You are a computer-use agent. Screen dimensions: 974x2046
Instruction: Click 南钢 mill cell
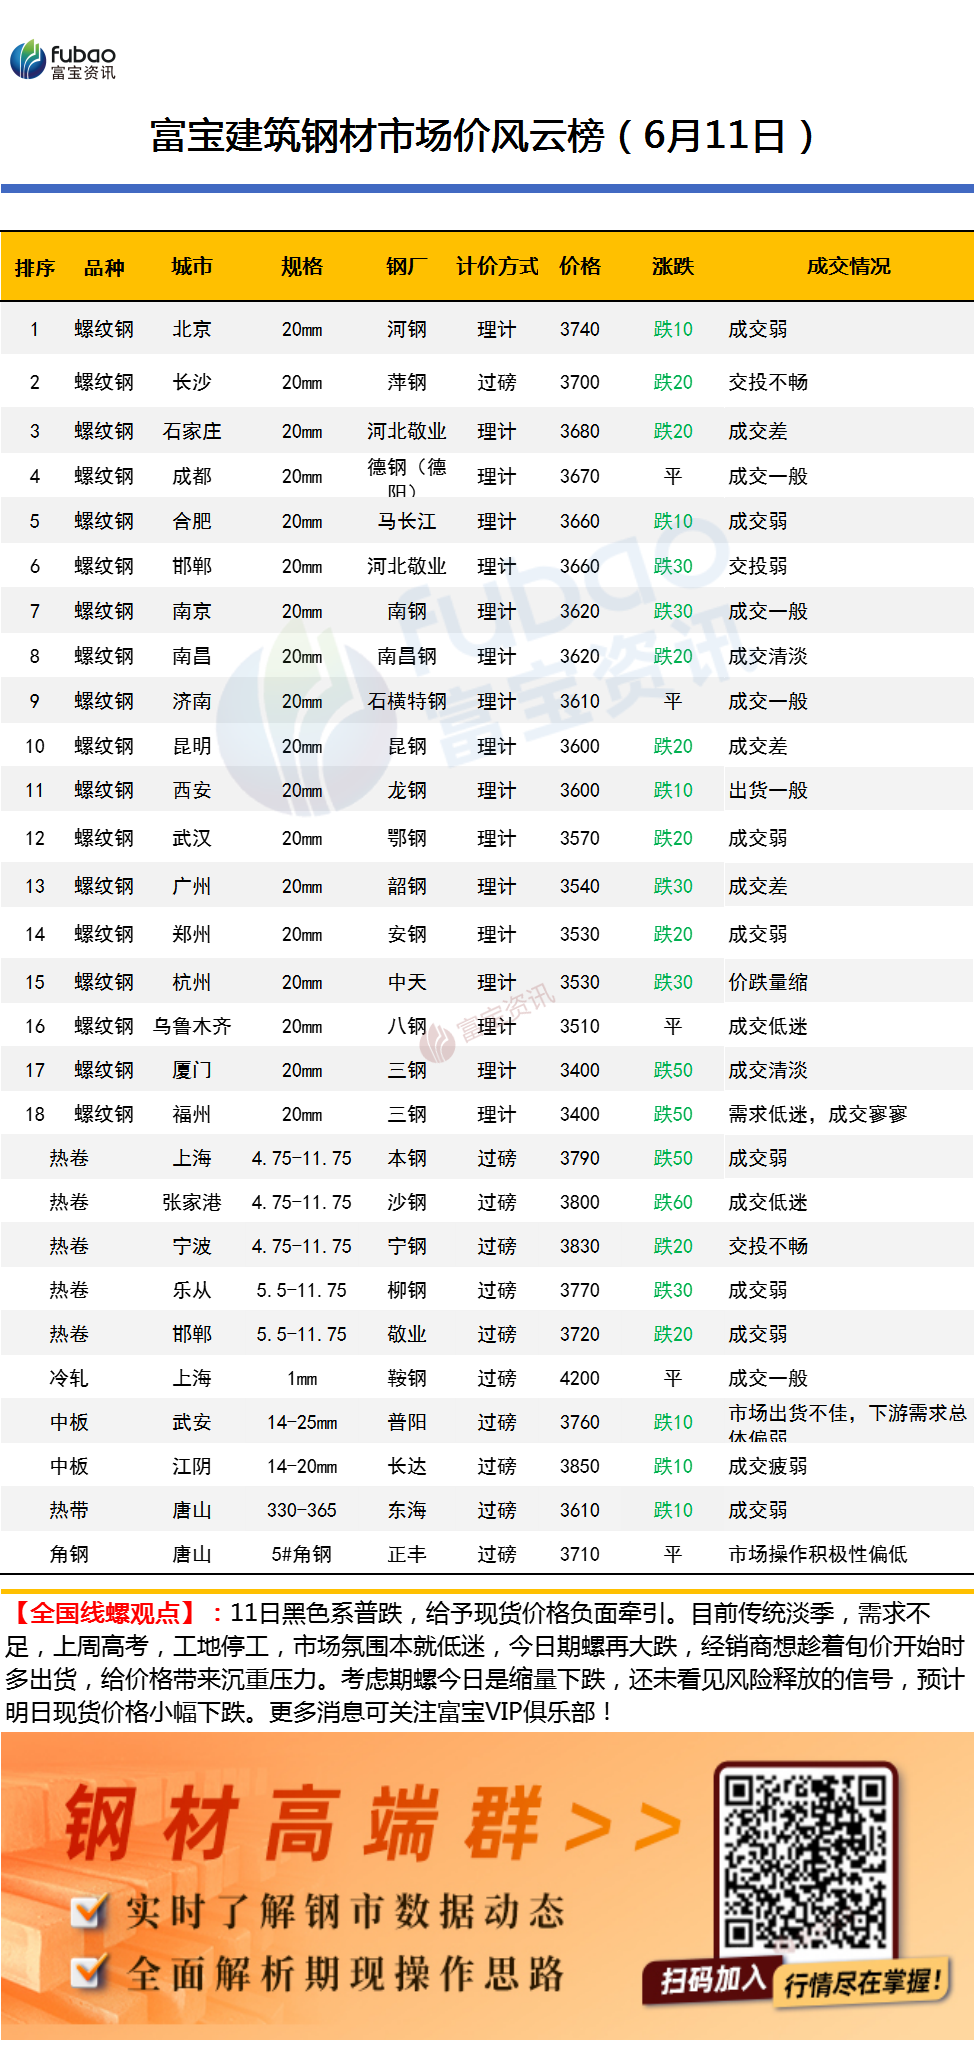(x=407, y=611)
